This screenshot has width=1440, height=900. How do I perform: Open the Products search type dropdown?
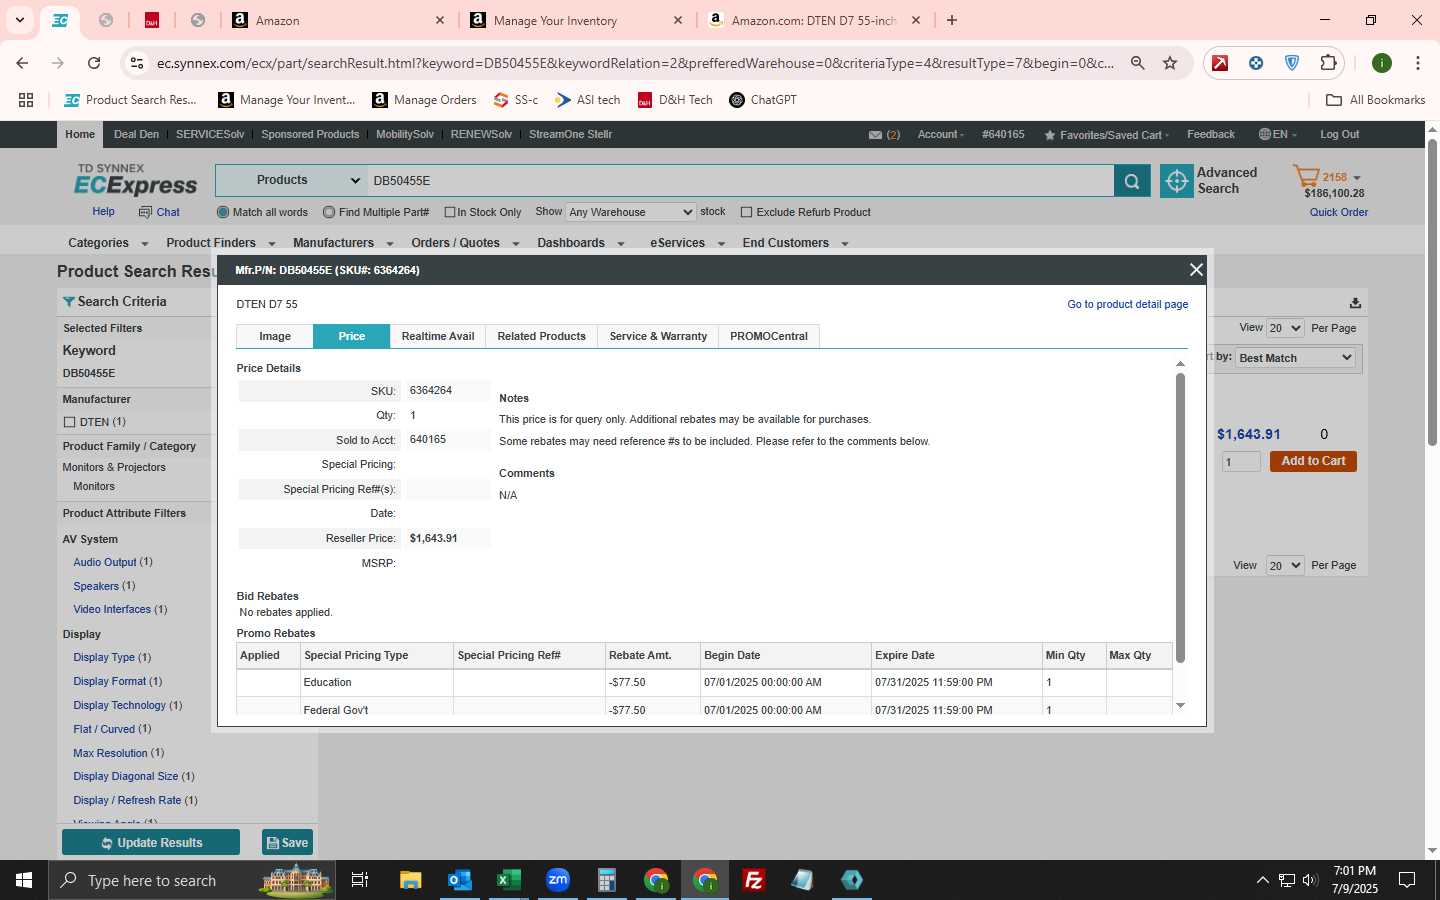point(290,181)
